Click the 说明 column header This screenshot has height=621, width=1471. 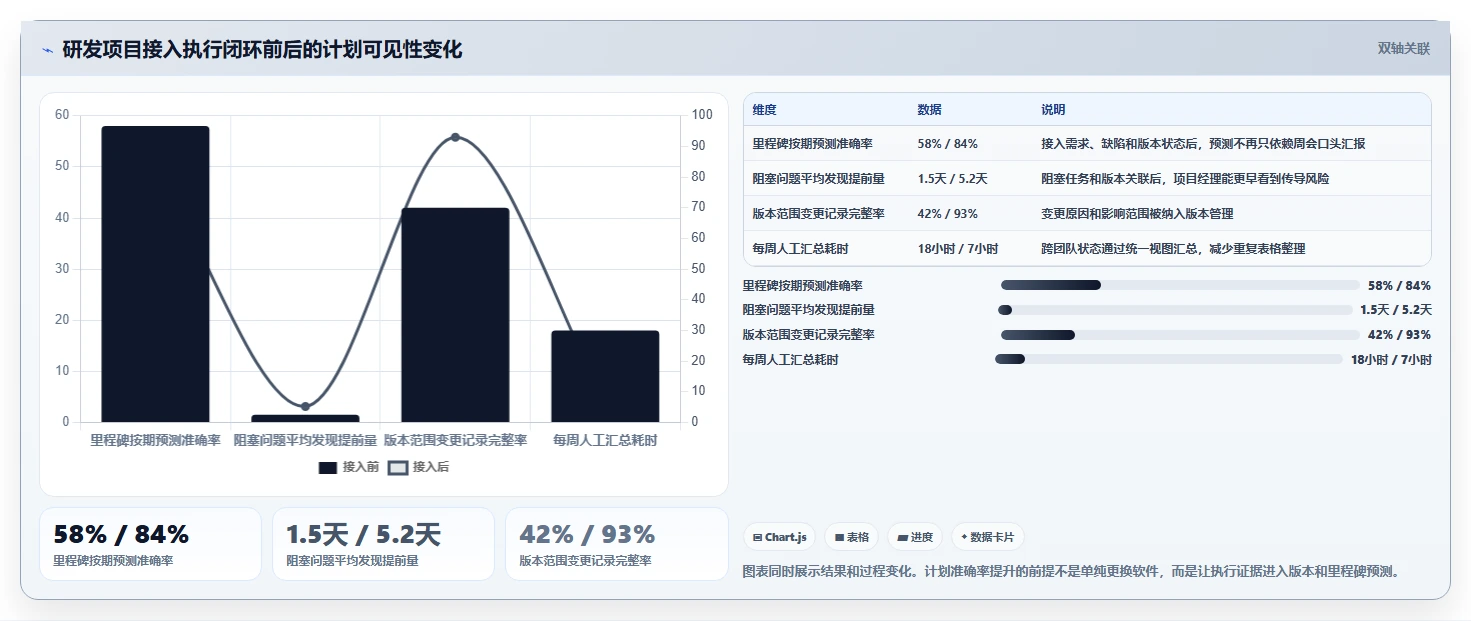[1053, 110]
